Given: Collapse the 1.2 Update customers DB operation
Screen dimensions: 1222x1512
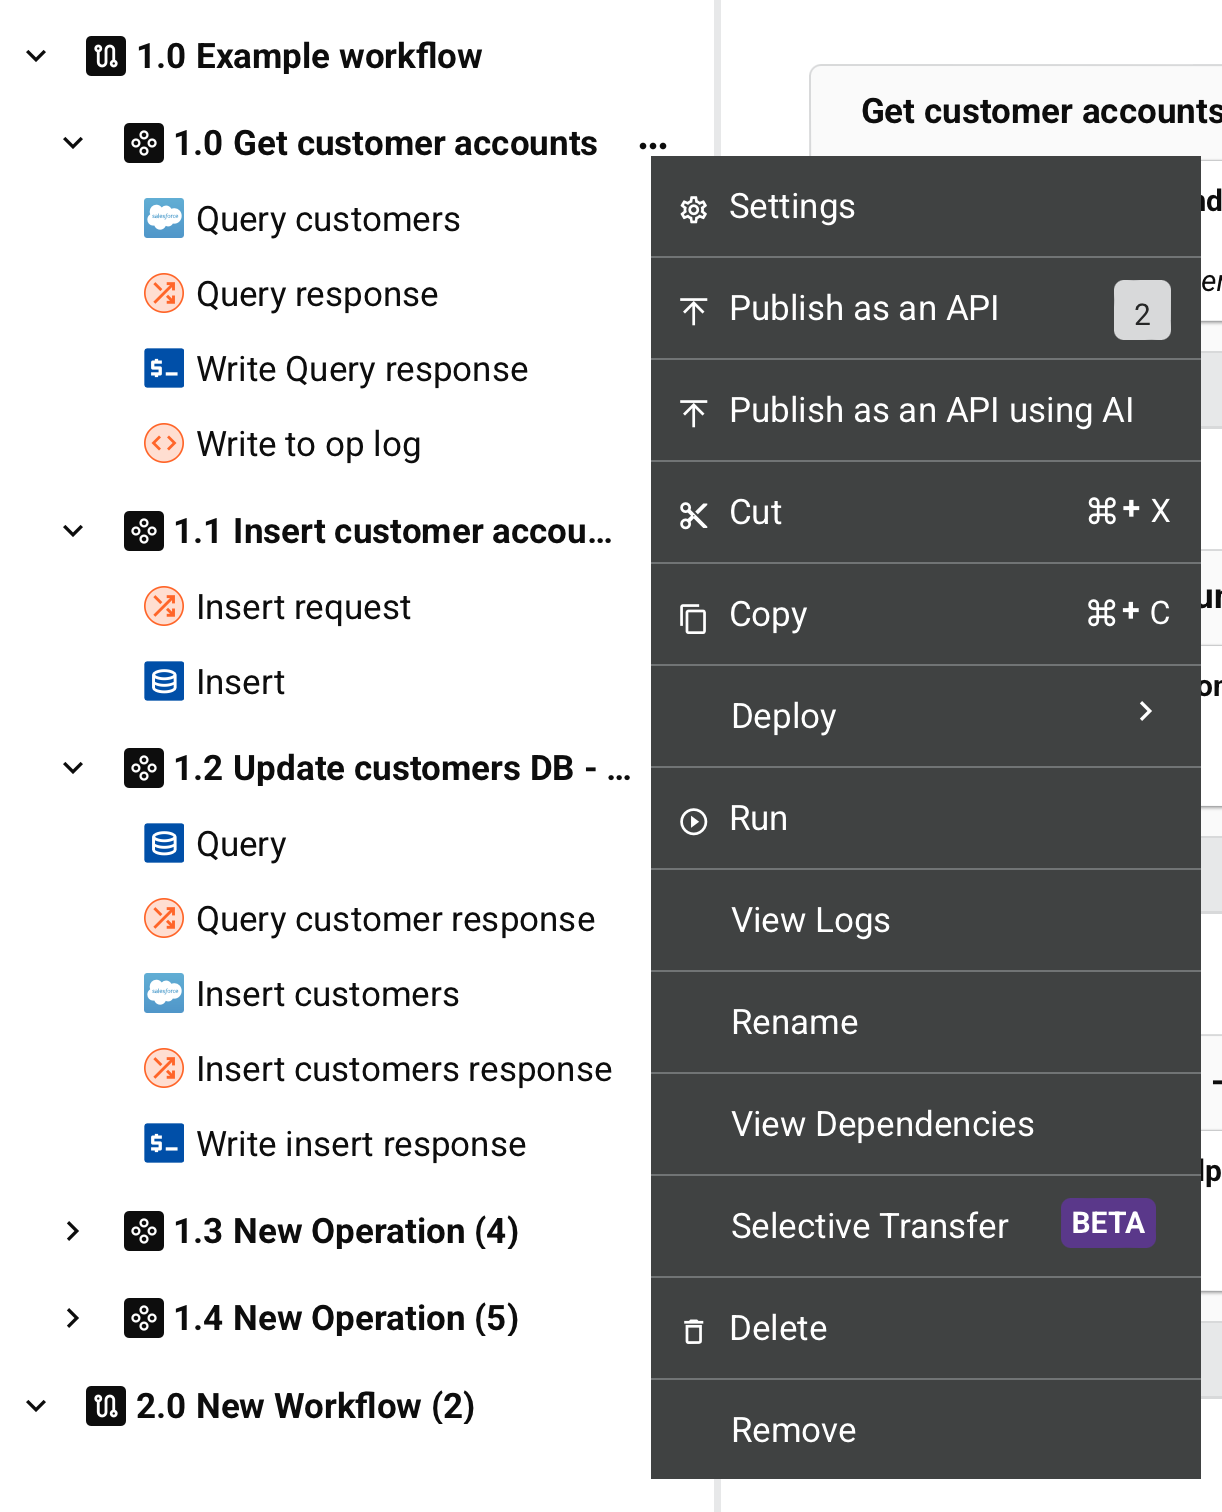Looking at the screenshot, I should pos(73,768).
